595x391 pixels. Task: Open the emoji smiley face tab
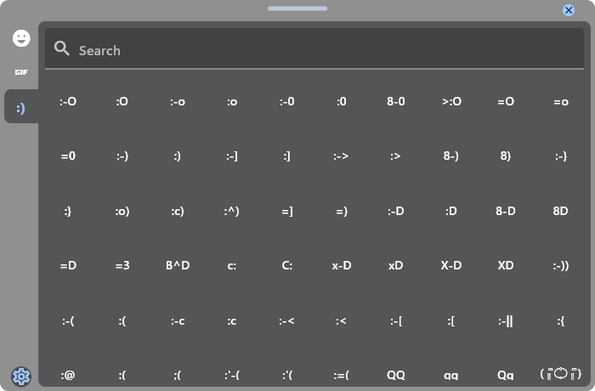[21, 38]
